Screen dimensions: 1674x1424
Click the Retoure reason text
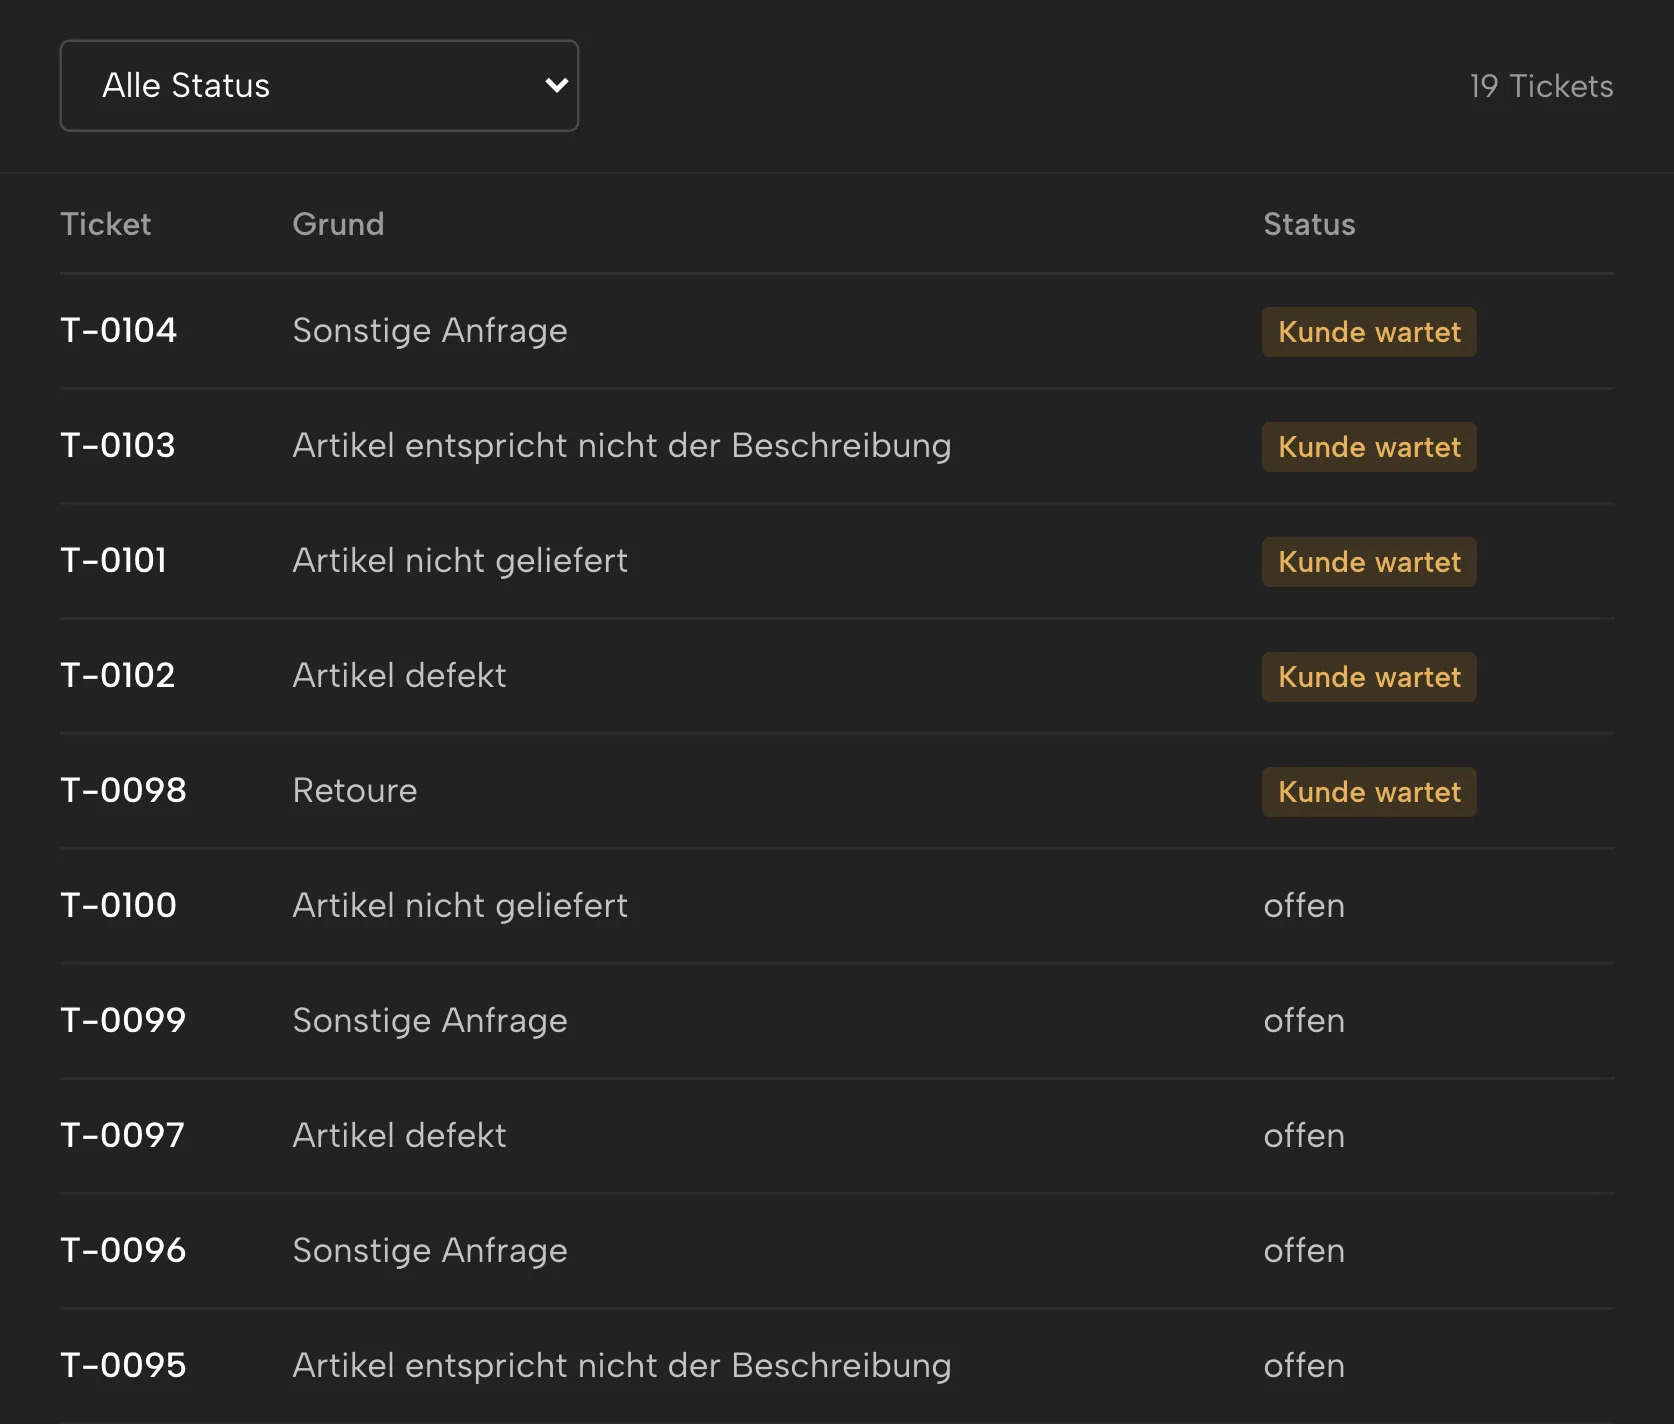355,791
